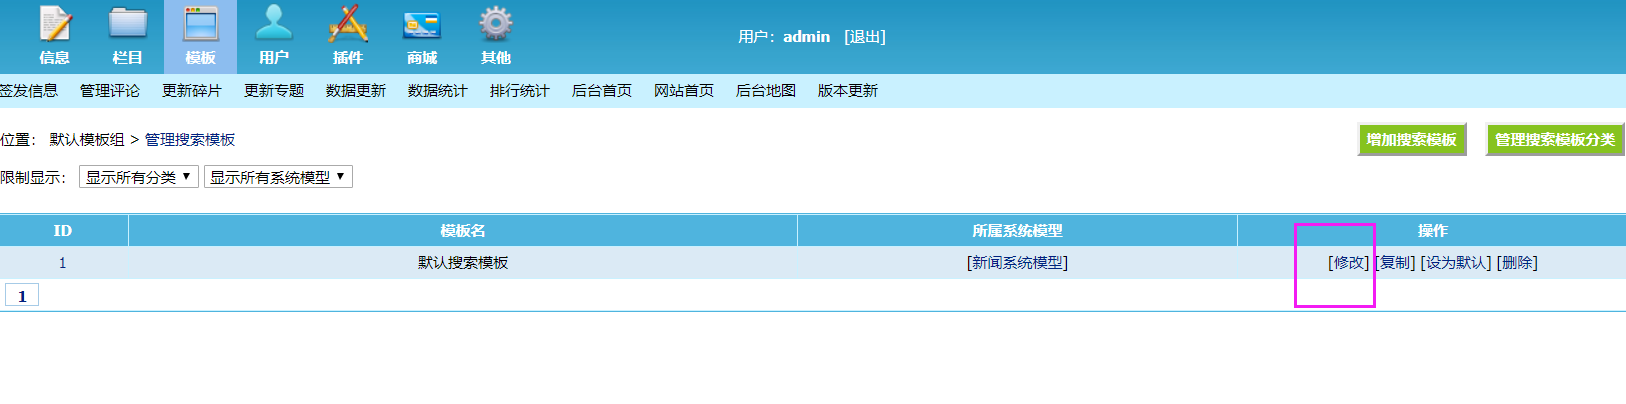Open the 其他 (Other) gear icon
1626x404 pixels.
click(x=496, y=36)
